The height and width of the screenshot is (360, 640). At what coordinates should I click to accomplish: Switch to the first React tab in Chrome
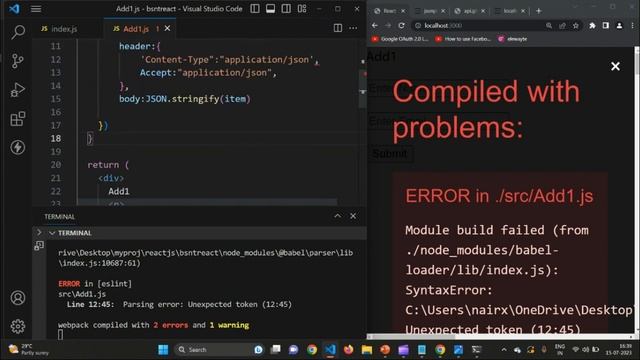point(386,11)
